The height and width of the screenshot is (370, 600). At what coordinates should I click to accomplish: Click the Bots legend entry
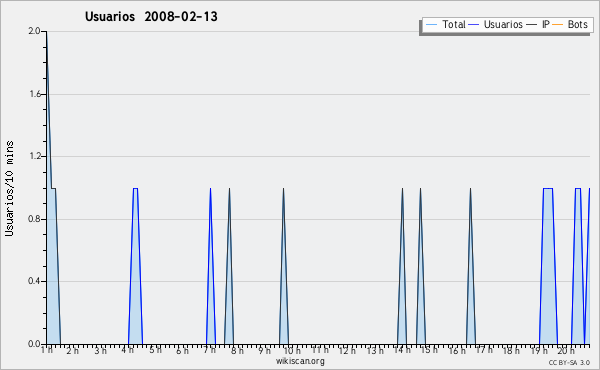(570, 24)
